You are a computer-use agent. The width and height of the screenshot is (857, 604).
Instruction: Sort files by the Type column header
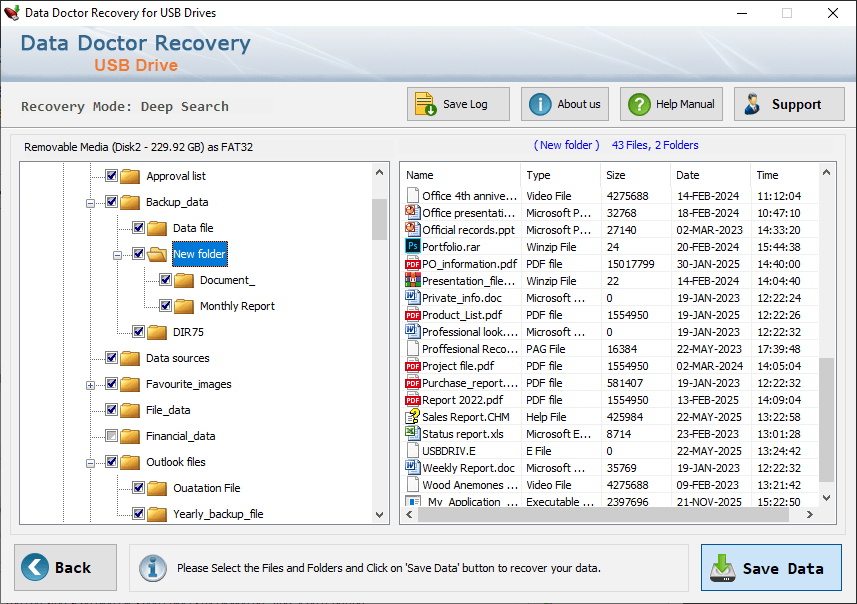click(x=561, y=175)
